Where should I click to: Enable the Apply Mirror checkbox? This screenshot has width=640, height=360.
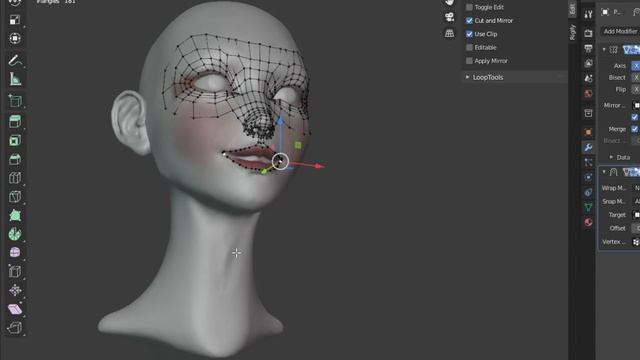[x=469, y=61]
